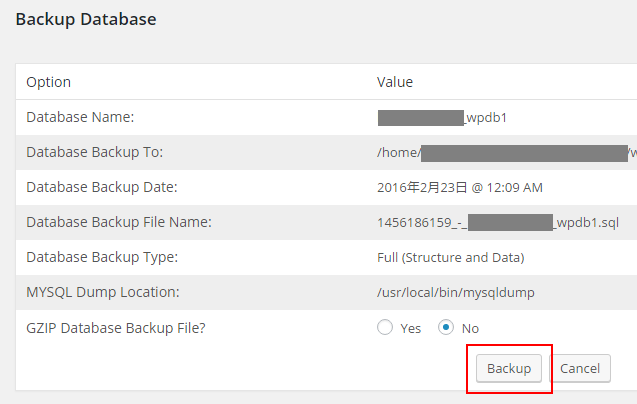Click the Database Backup Type label

coord(101,257)
